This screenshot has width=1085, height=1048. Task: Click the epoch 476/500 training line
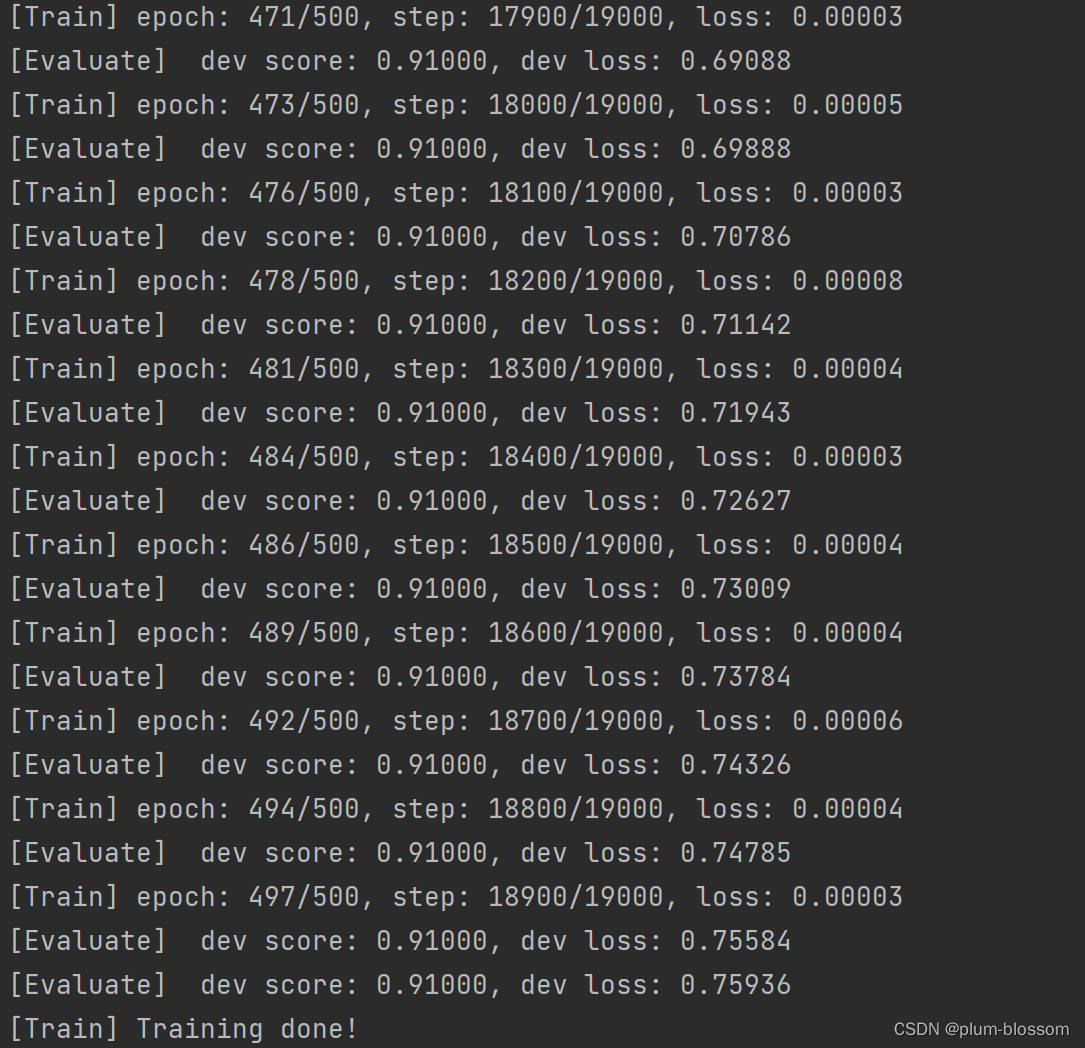click(x=456, y=193)
